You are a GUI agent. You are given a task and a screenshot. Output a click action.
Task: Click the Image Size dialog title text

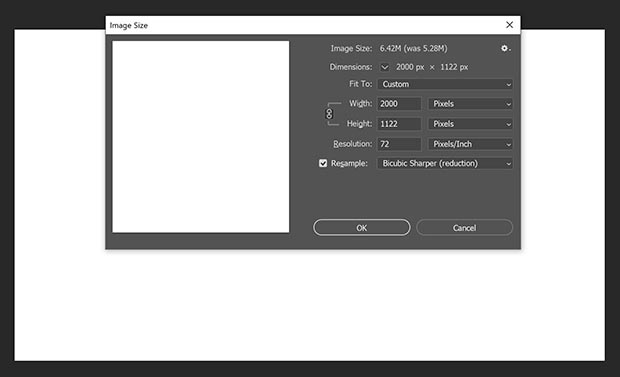pyautogui.click(x=129, y=25)
